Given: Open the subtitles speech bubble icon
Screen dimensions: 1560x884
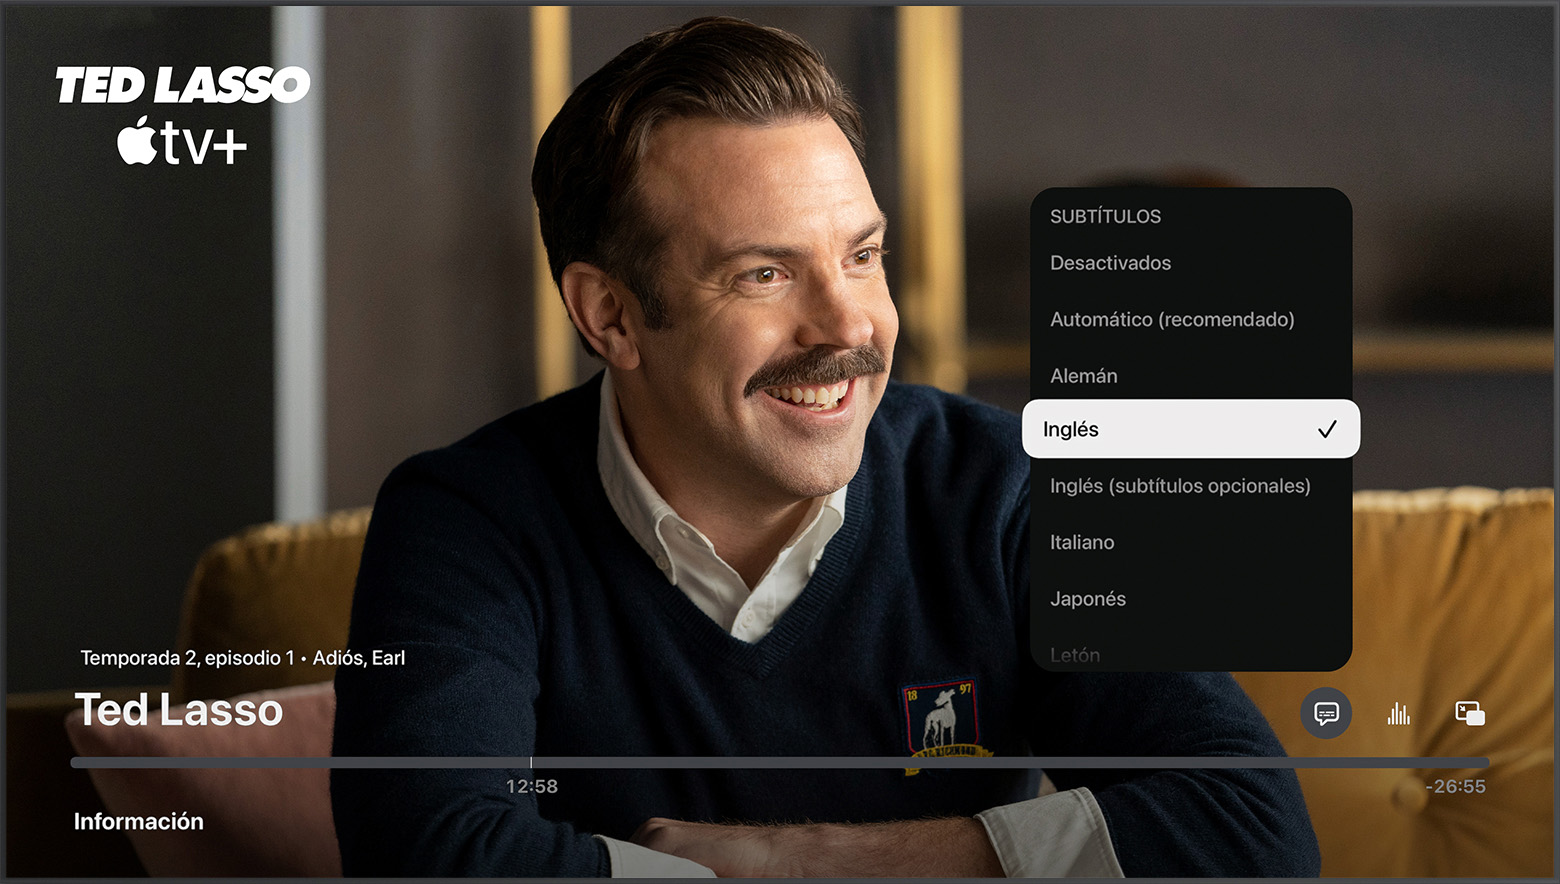Looking at the screenshot, I should click(1326, 713).
